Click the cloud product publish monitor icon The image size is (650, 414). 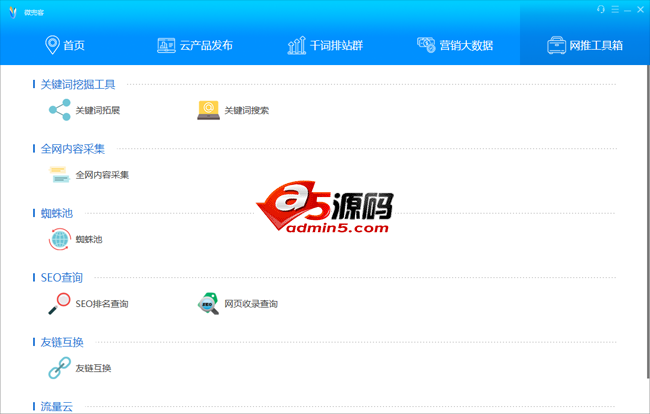pyautogui.click(x=166, y=45)
